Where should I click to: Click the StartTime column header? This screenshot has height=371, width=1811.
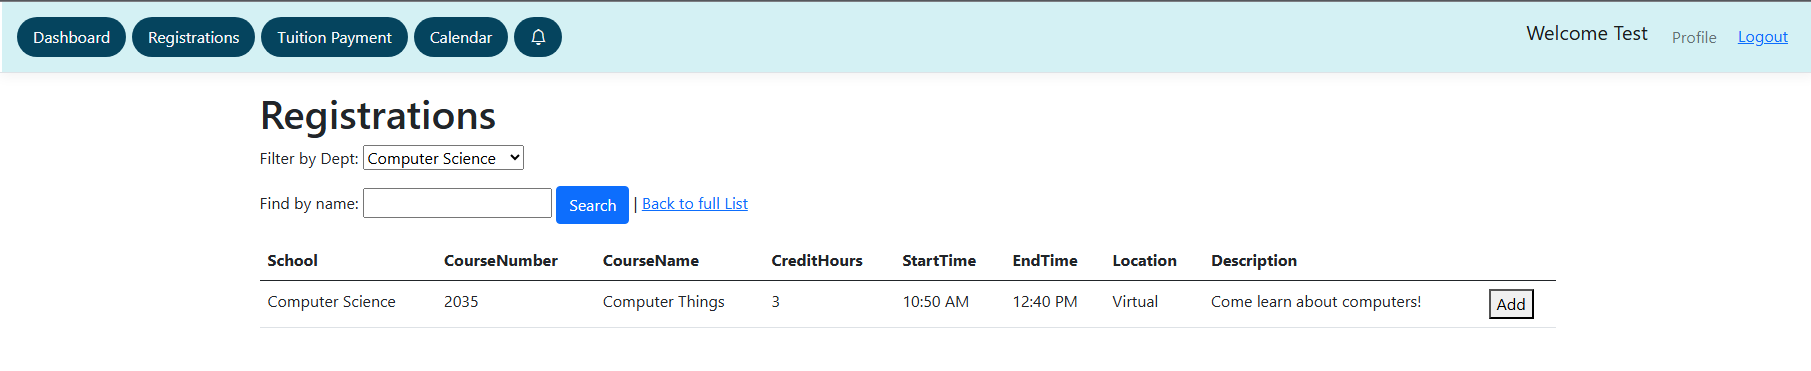click(939, 261)
